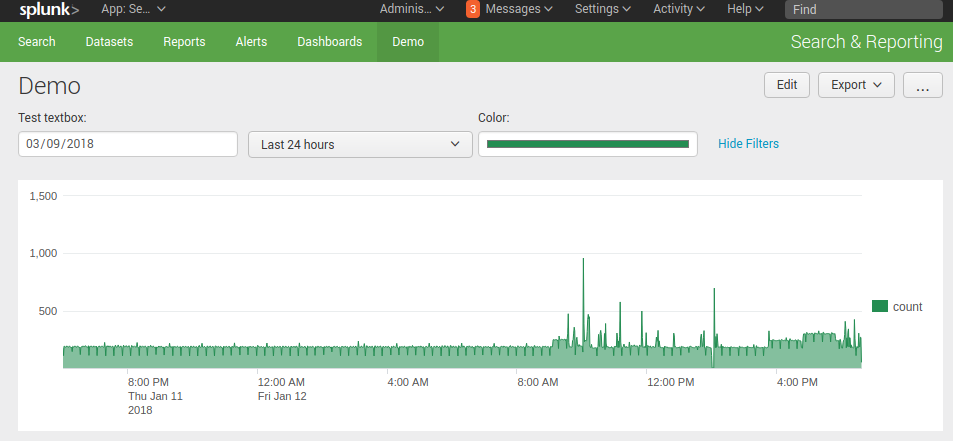Image resolution: width=953 pixels, height=441 pixels.
Task: Open the App selector dropdown
Action: click(133, 9)
